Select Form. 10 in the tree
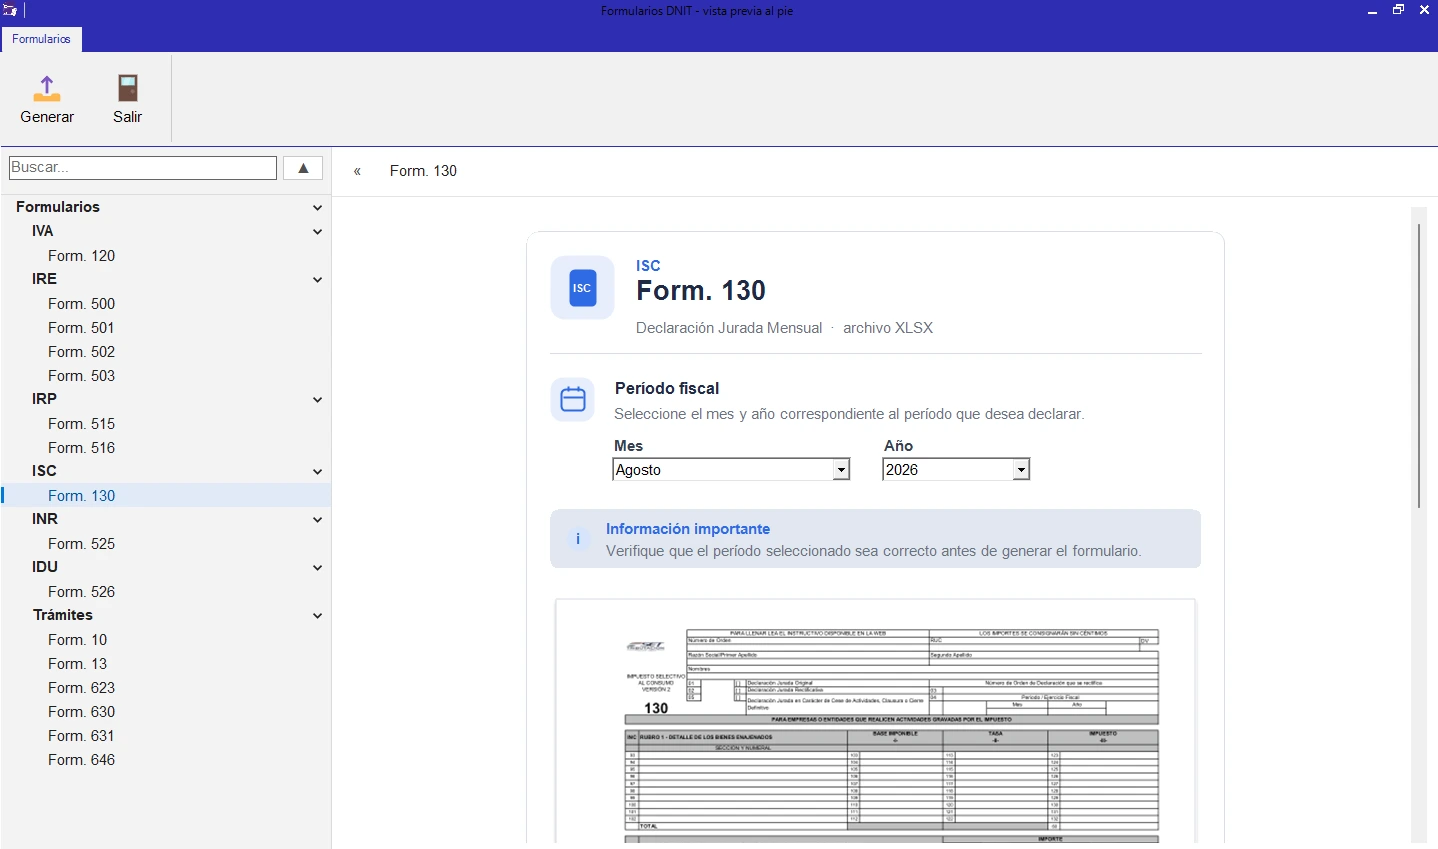Viewport: 1438px width, 849px height. pyautogui.click(x=77, y=640)
